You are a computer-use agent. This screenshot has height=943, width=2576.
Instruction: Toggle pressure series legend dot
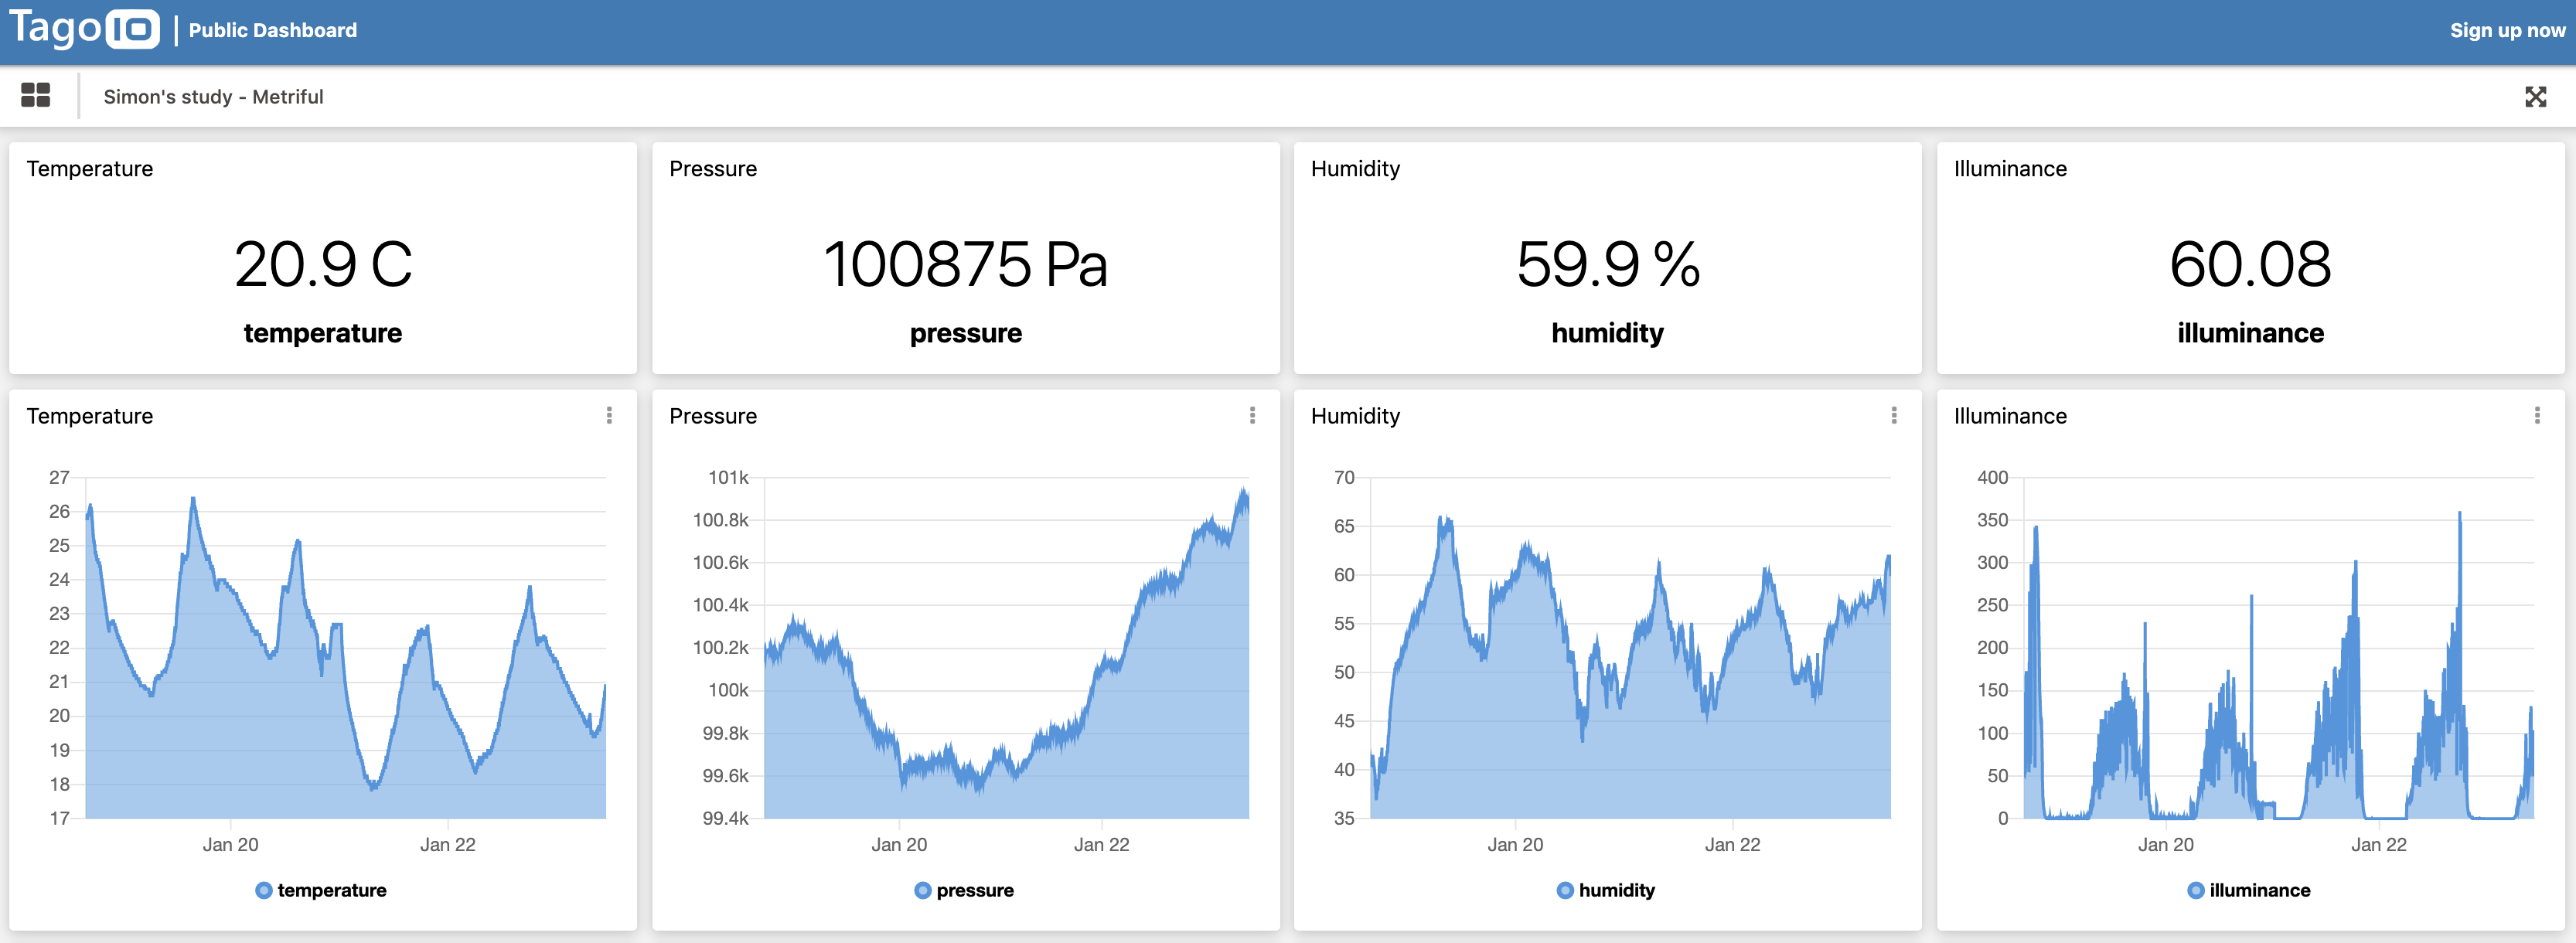point(922,890)
